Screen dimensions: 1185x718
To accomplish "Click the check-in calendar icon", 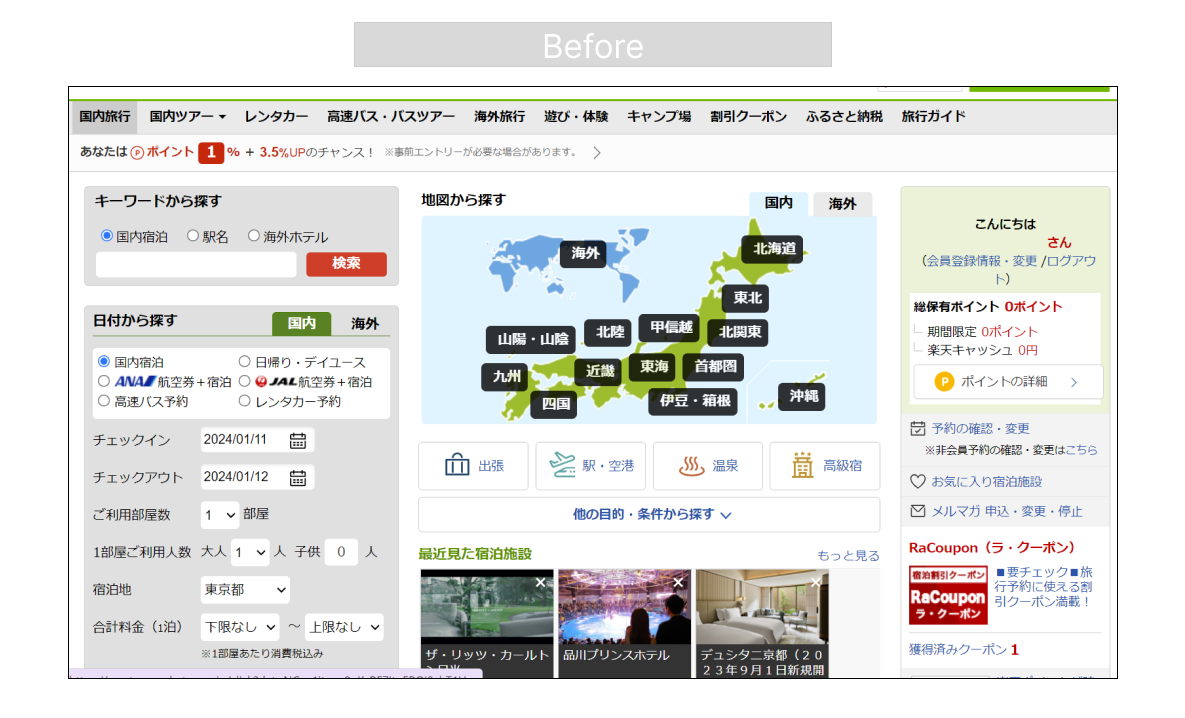I will point(298,440).
